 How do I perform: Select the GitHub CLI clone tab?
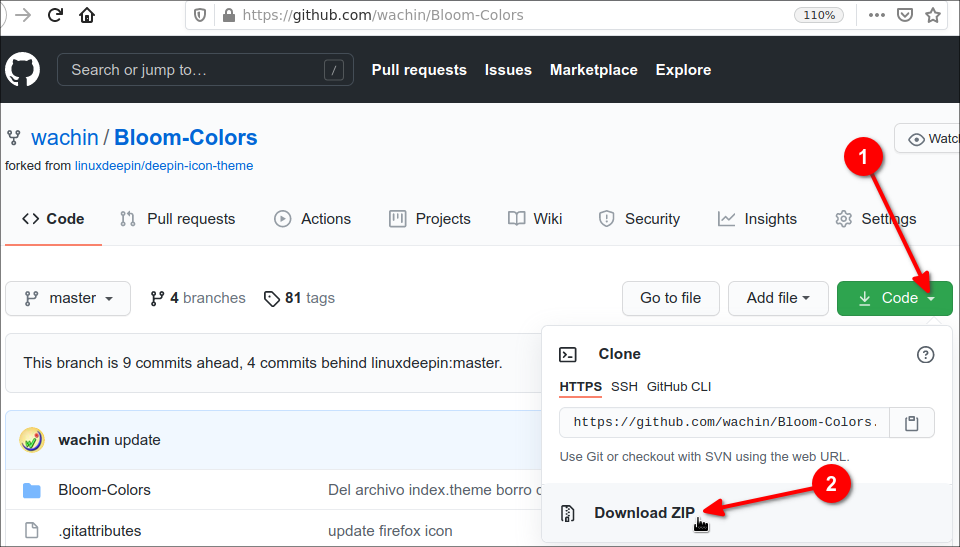(x=679, y=387)
